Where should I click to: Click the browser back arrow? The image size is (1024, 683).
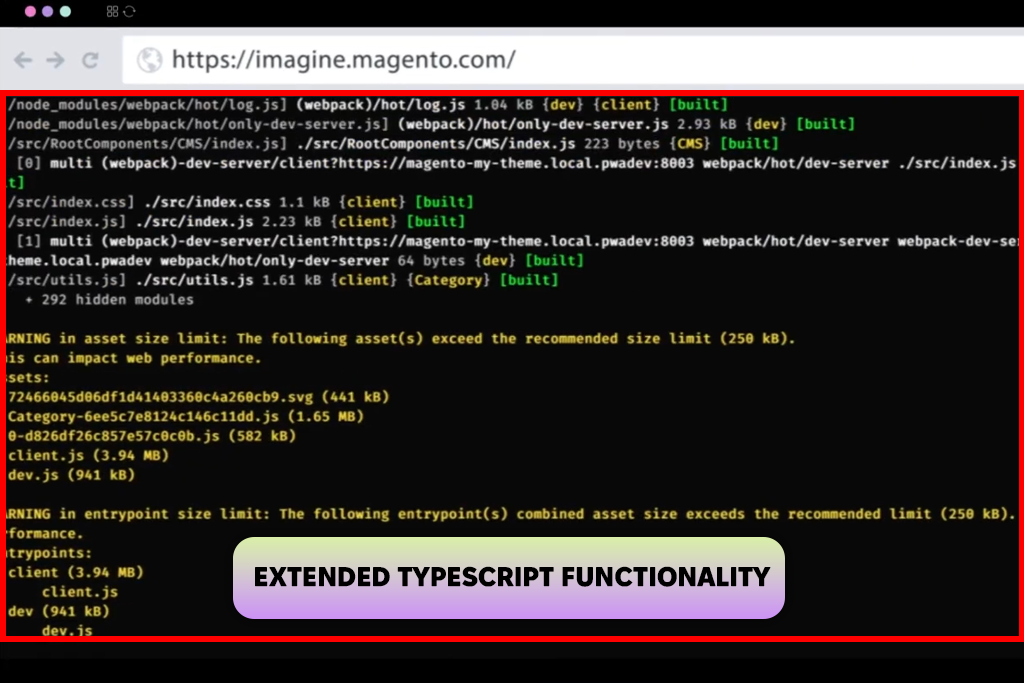pyautogui.click(x=23, y=60)
